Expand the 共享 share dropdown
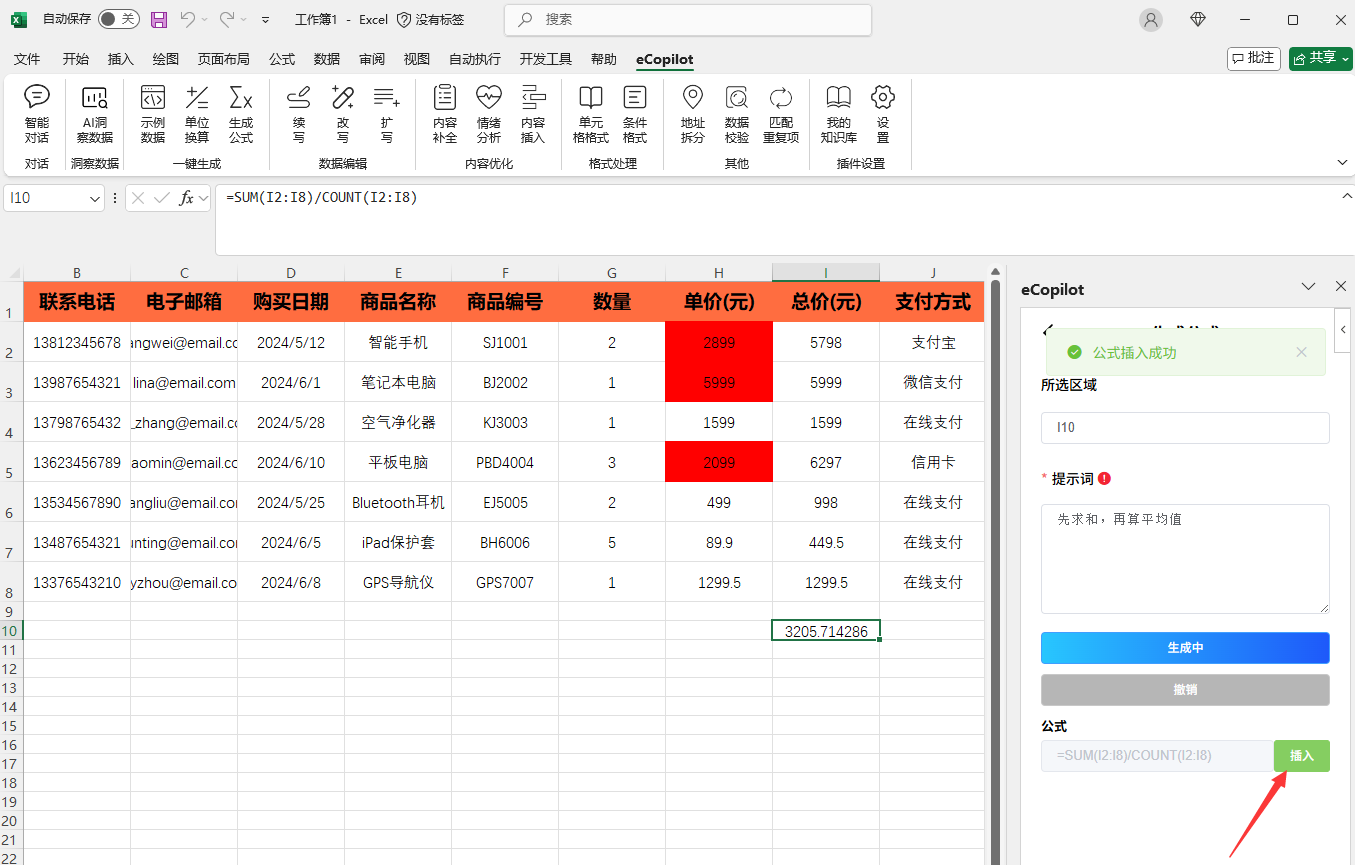 1345,59
